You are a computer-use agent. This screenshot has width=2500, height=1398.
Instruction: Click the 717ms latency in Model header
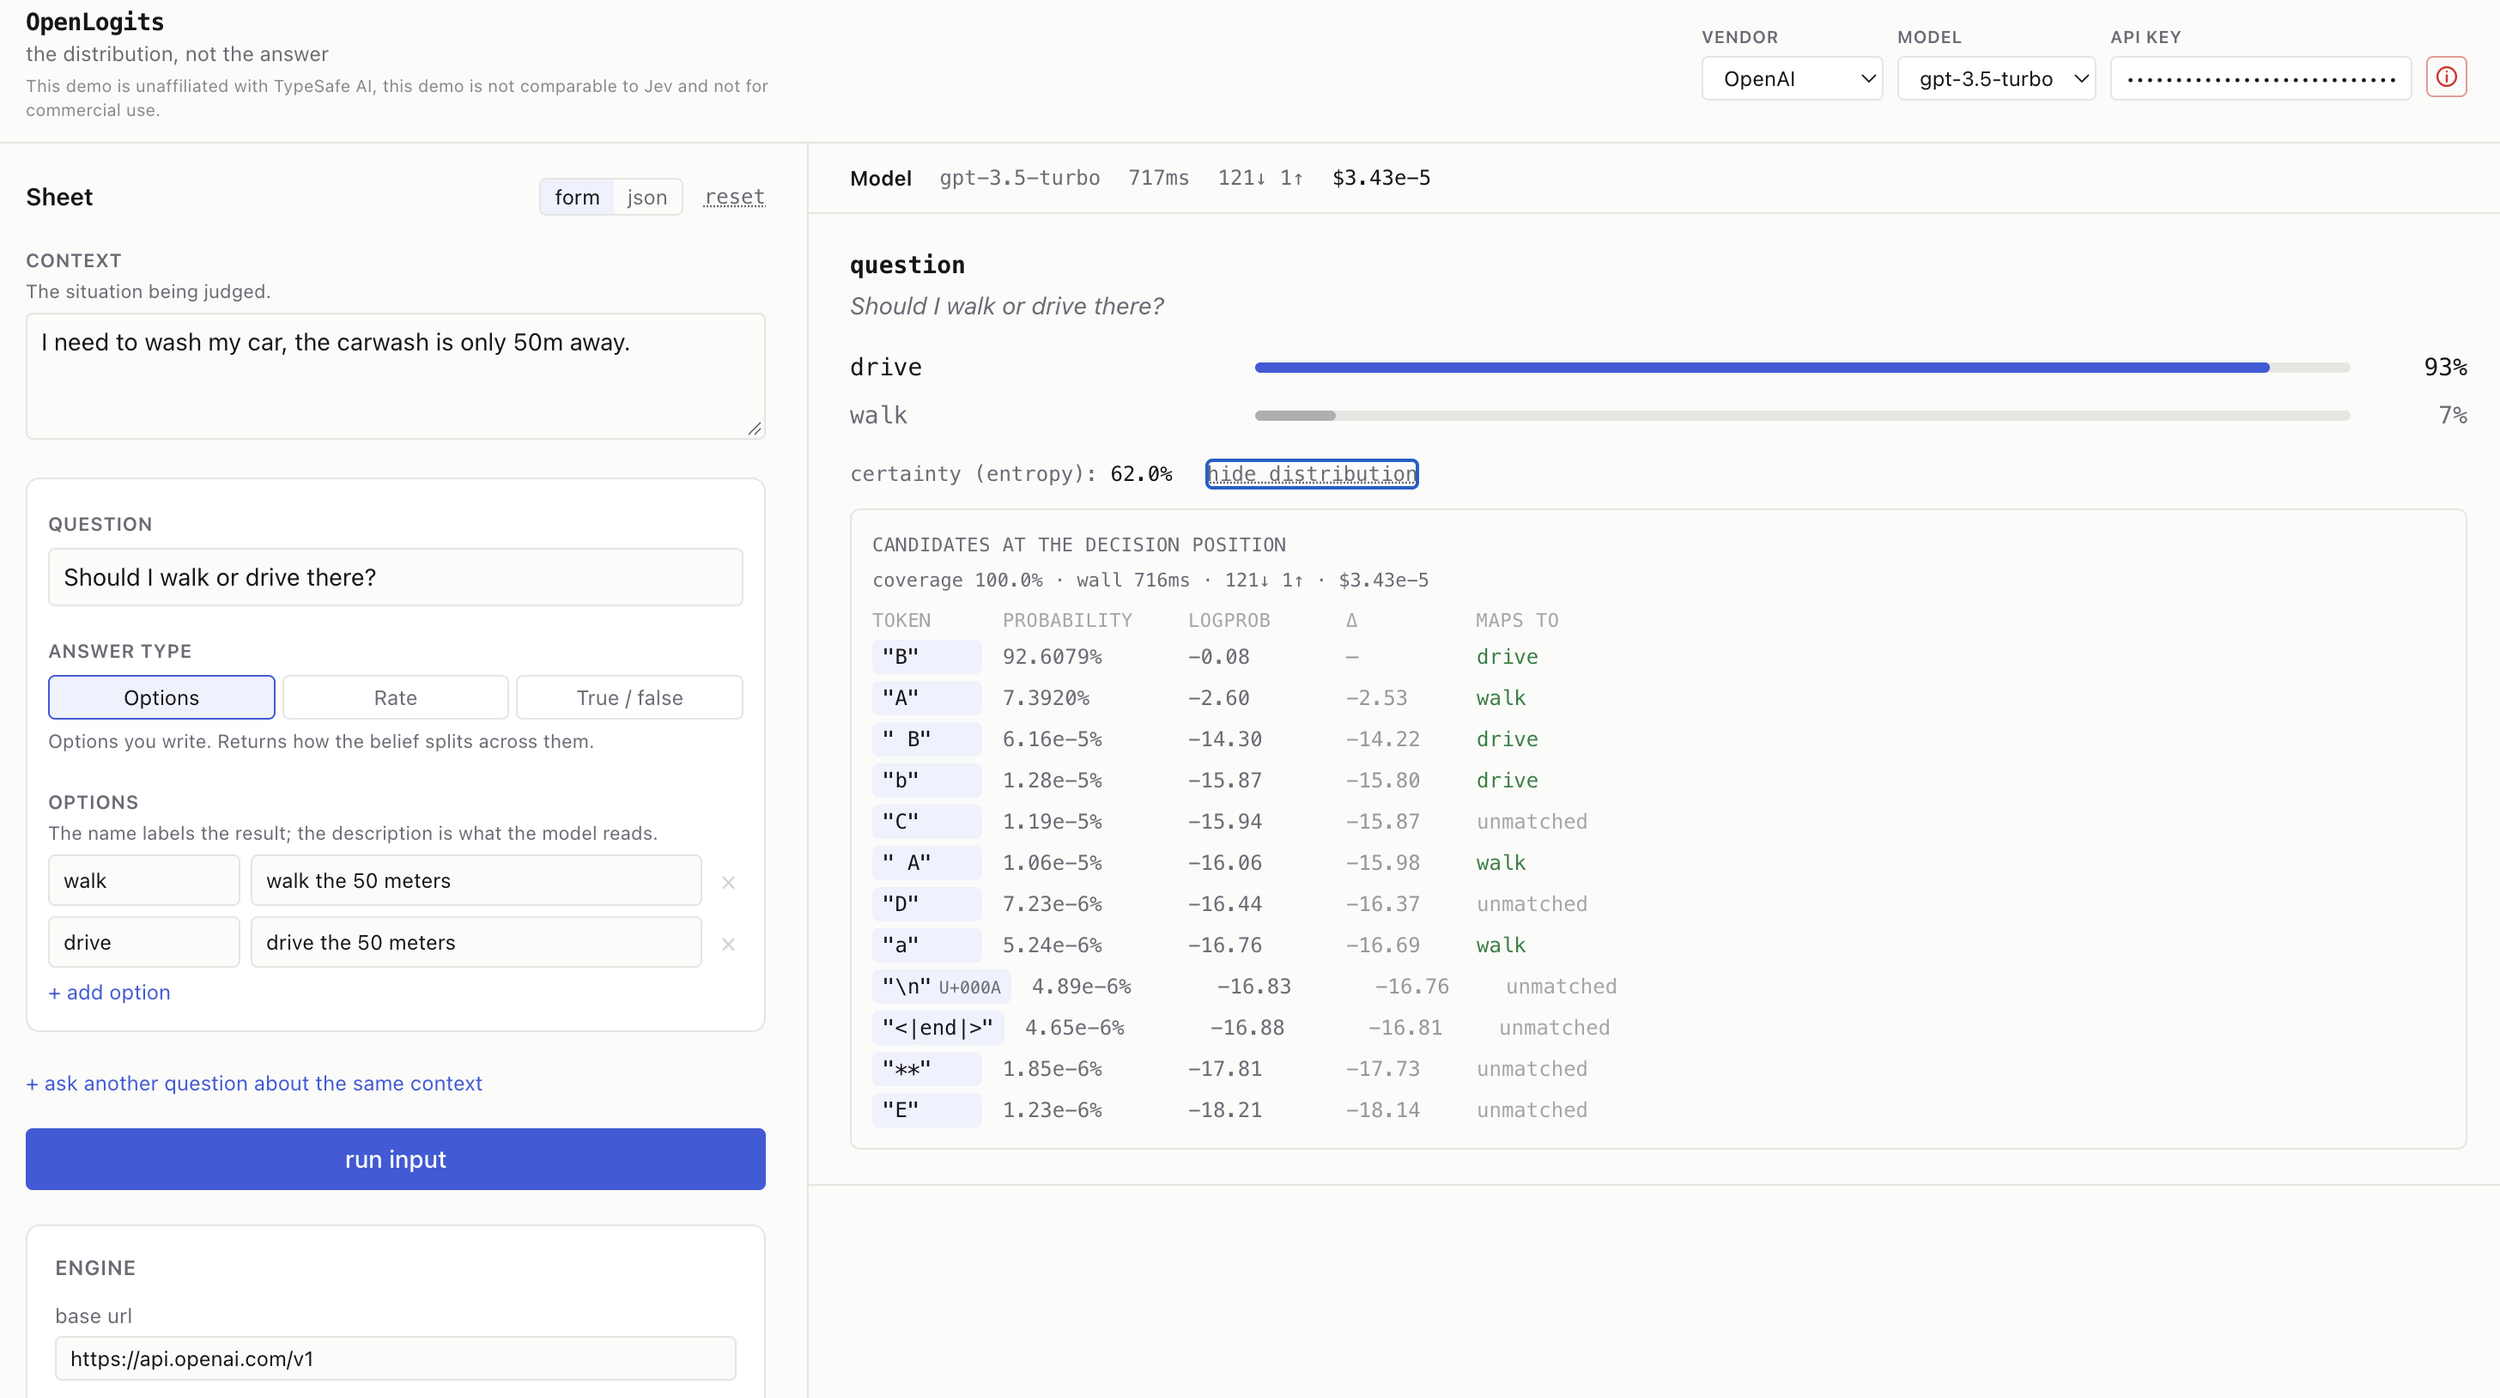tap(1158, 178)
